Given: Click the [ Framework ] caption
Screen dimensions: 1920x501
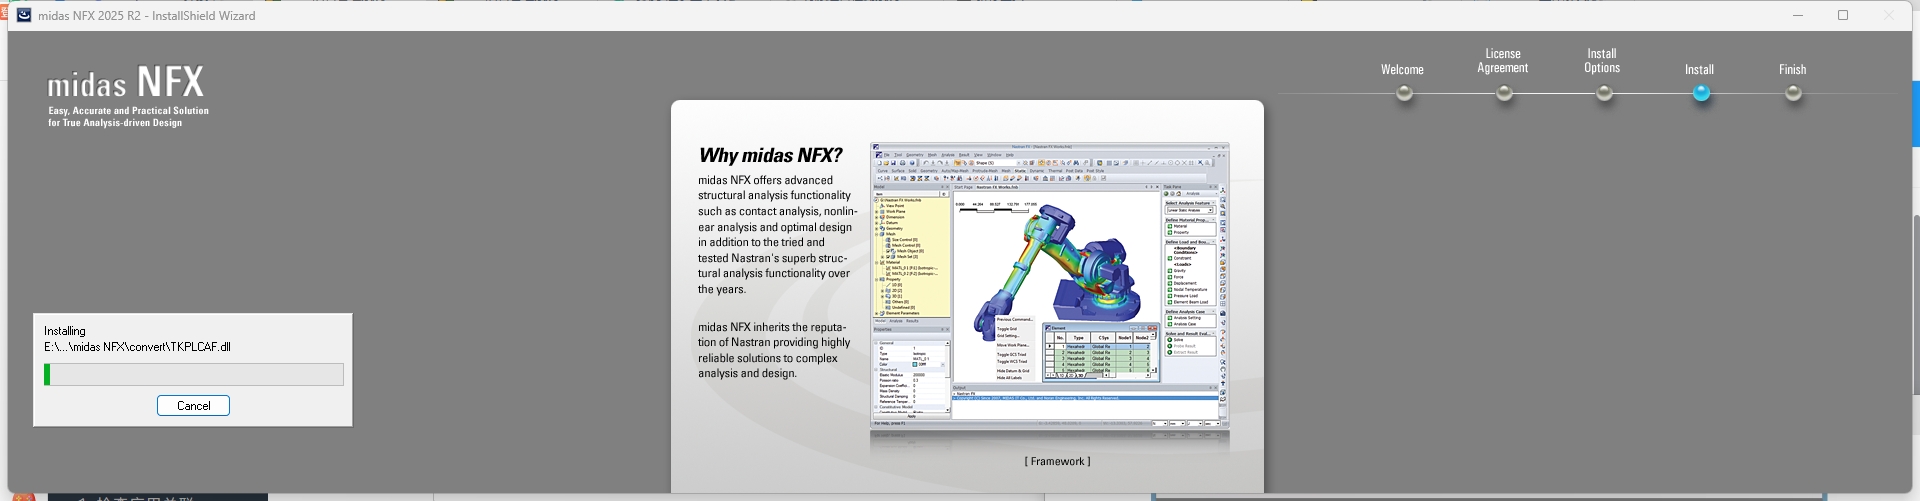Looking at the screenshot, I should coord(1057,461).
